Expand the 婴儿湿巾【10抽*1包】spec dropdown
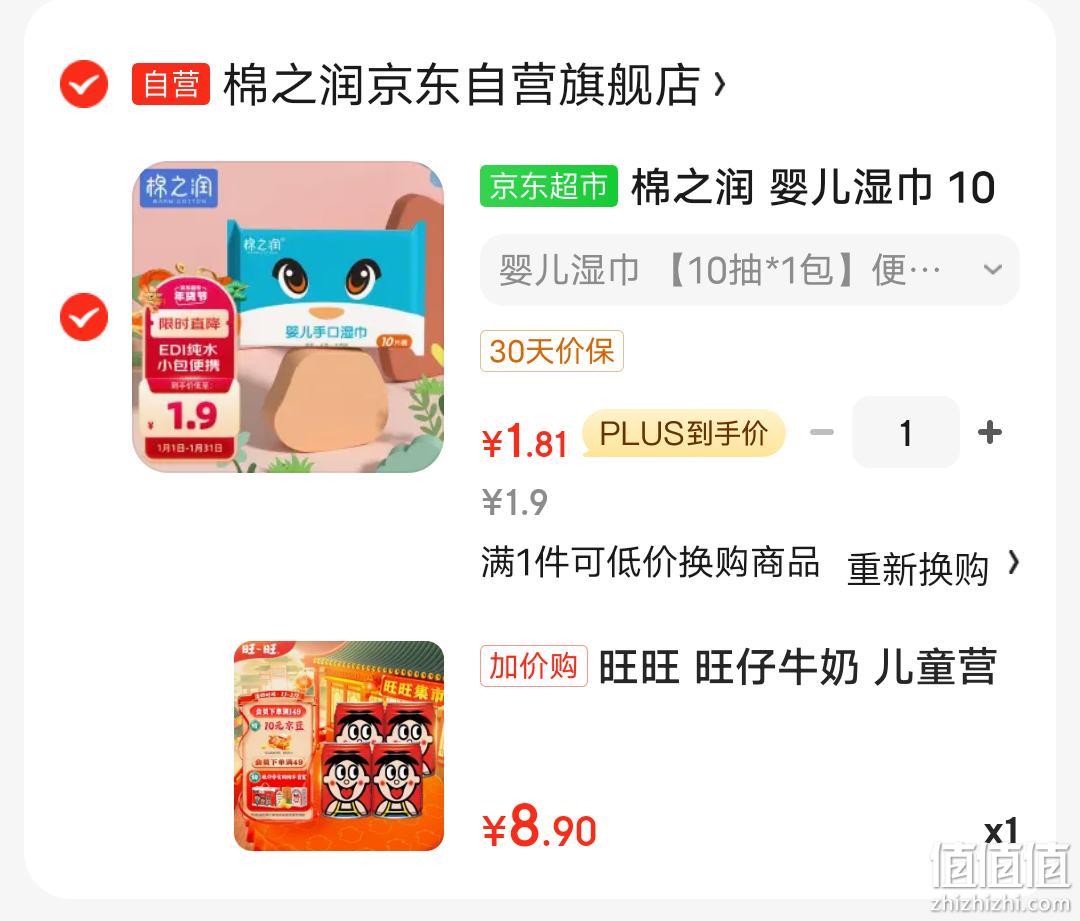This screenshot has height=921, width=1080. (x=749, y=269)
